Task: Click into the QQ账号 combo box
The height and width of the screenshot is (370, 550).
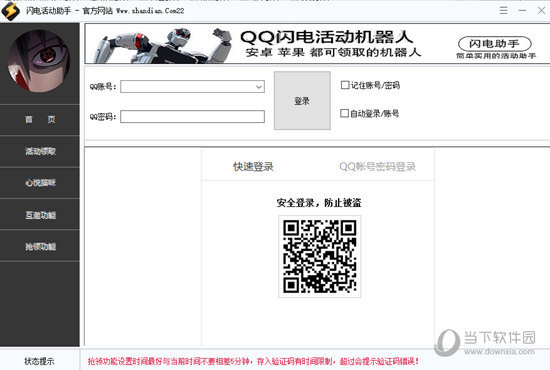Action: 192,87
